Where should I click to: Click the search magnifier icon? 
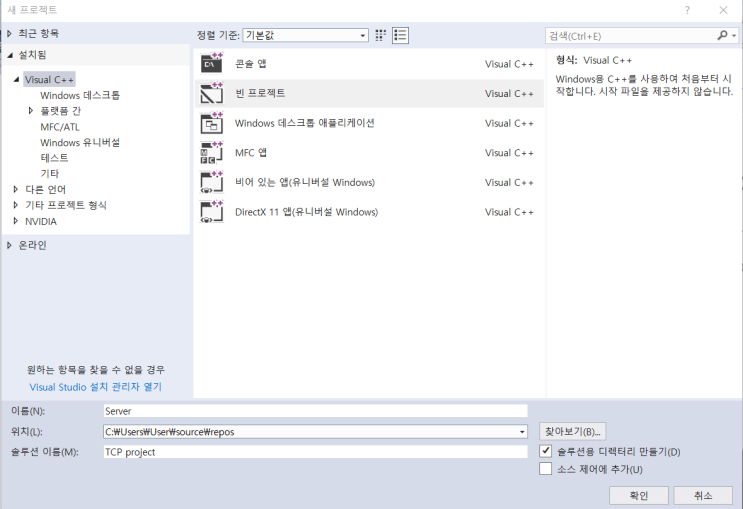(x=722, y=36)
